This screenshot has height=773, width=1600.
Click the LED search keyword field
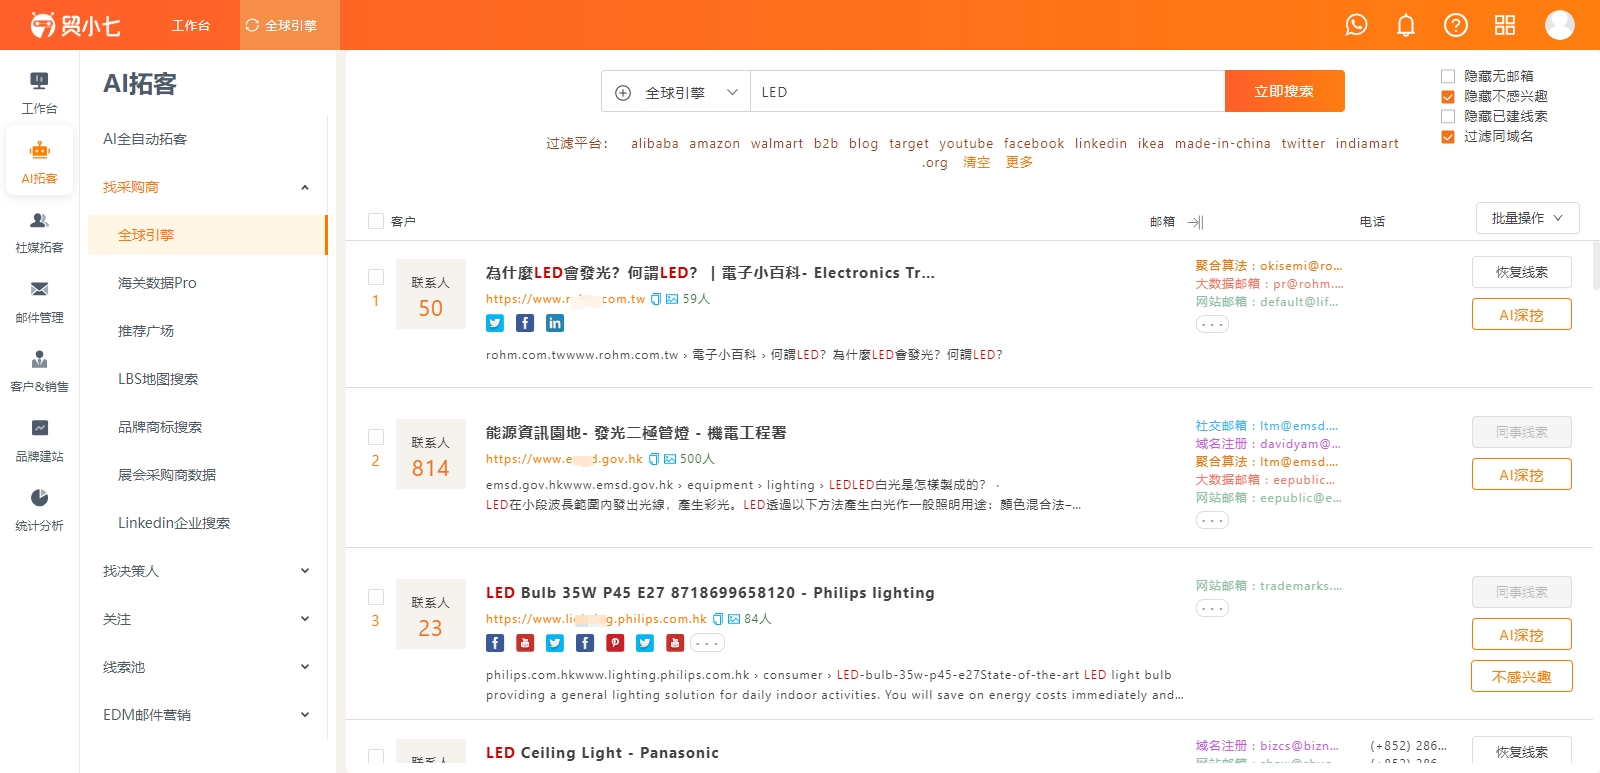[x=987, y=92]
